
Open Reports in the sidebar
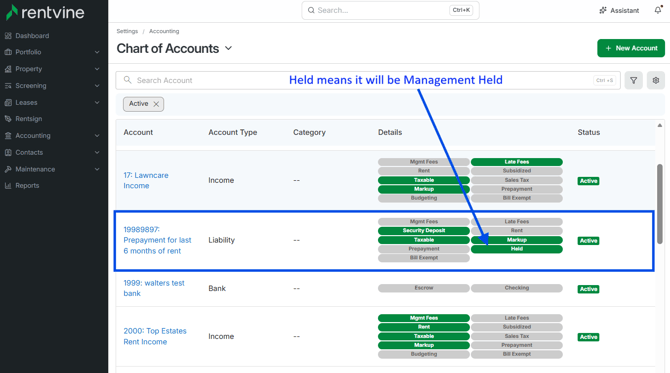pos(27,185)
